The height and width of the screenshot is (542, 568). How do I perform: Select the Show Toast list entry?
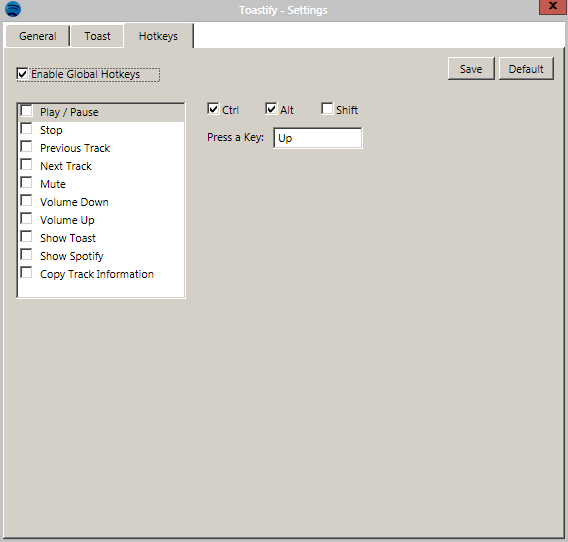pos(101,238)
